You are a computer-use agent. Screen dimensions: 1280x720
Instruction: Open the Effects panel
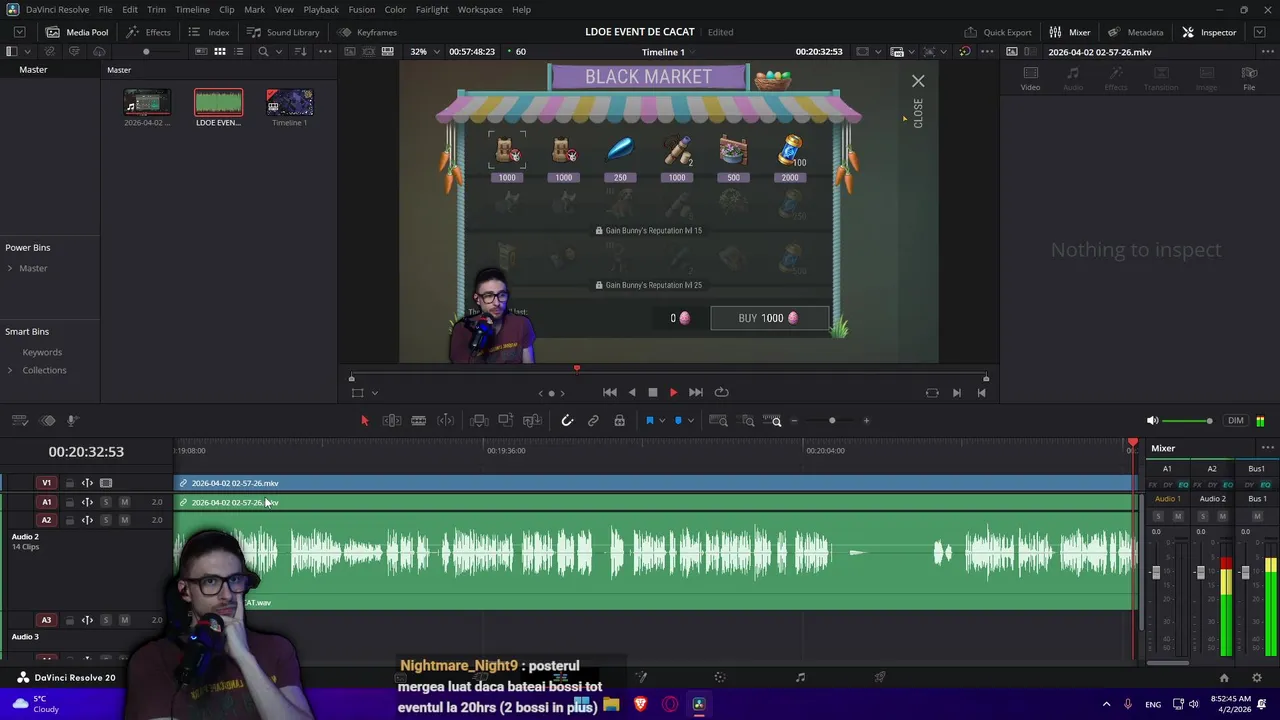148,32
